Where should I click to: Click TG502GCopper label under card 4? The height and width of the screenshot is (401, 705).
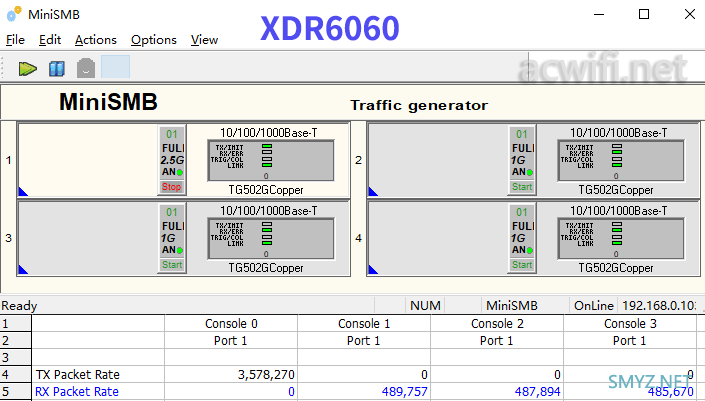[x=616, y=268]
